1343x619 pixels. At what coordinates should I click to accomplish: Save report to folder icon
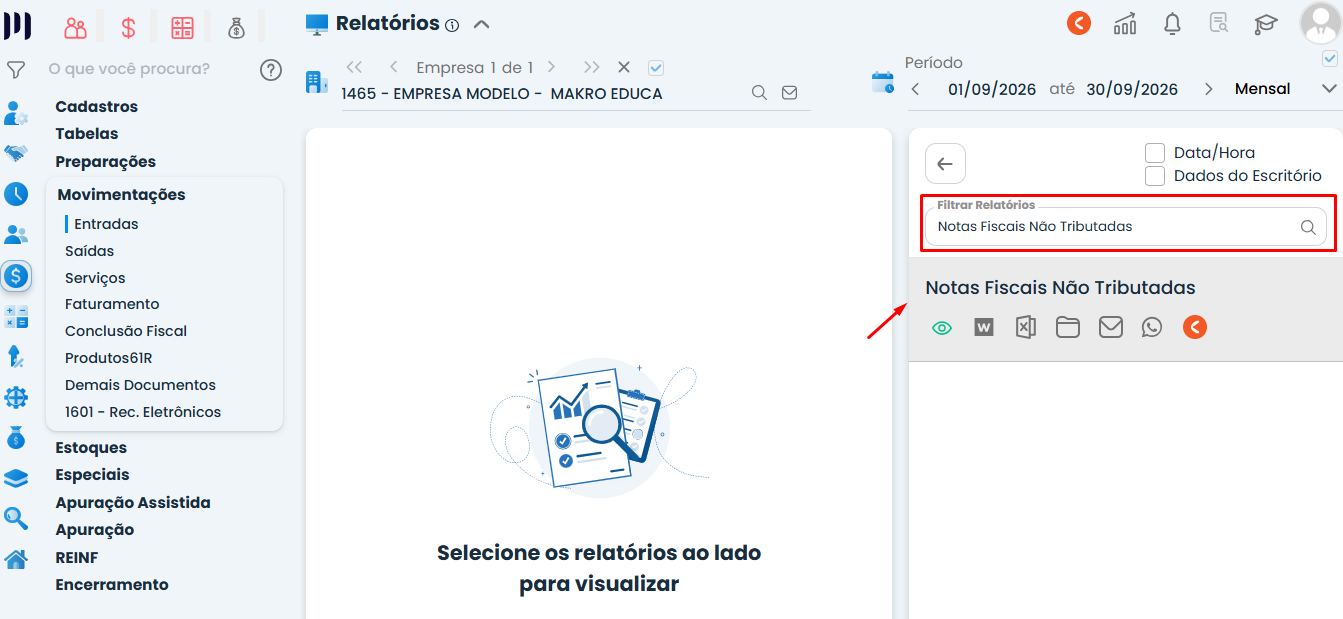pos(1068,327)
